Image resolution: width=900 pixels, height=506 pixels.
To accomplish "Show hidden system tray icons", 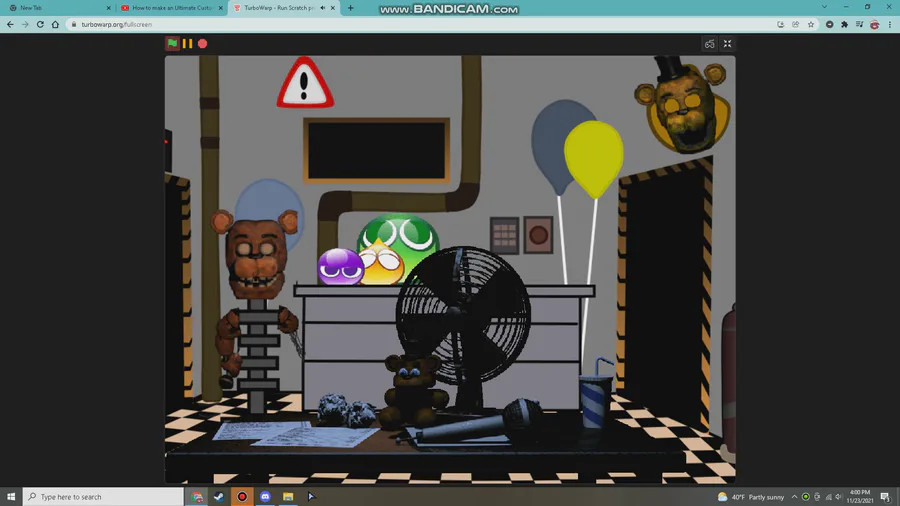I will [x=794, y=497].
